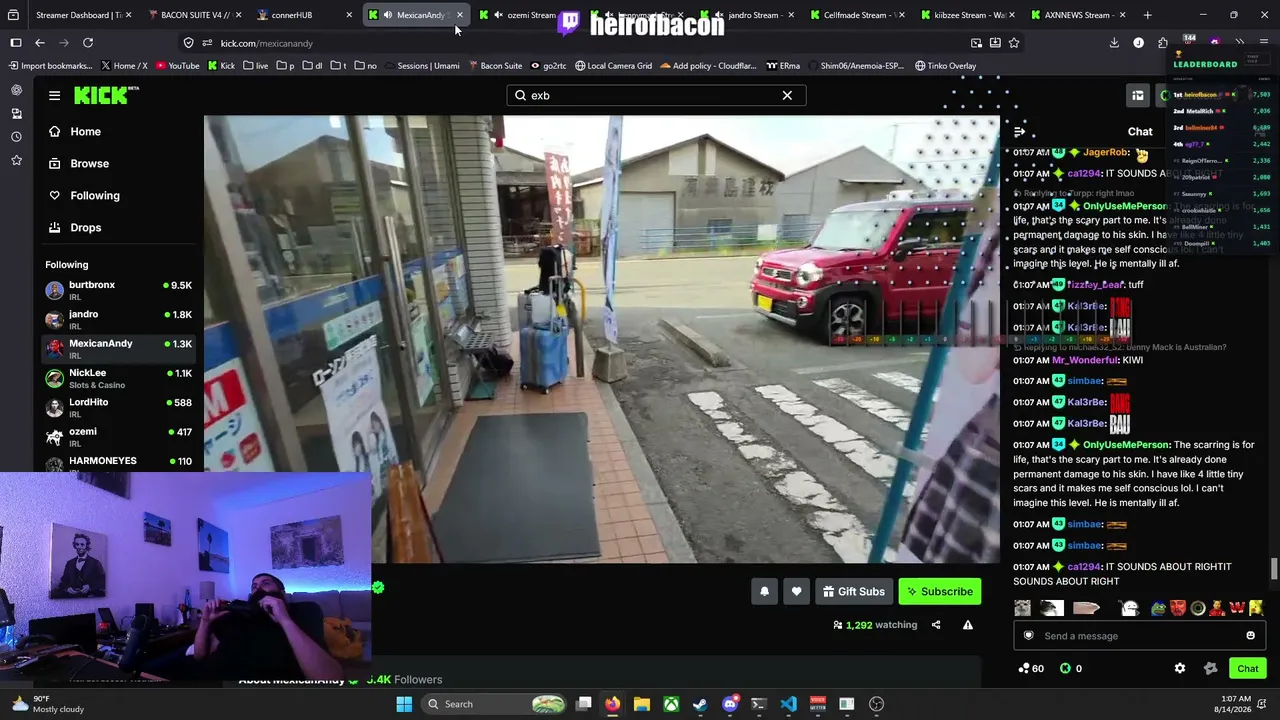Open LordHito channel from Following list
Screen dimensions: 1280x720
pos(119,407)
